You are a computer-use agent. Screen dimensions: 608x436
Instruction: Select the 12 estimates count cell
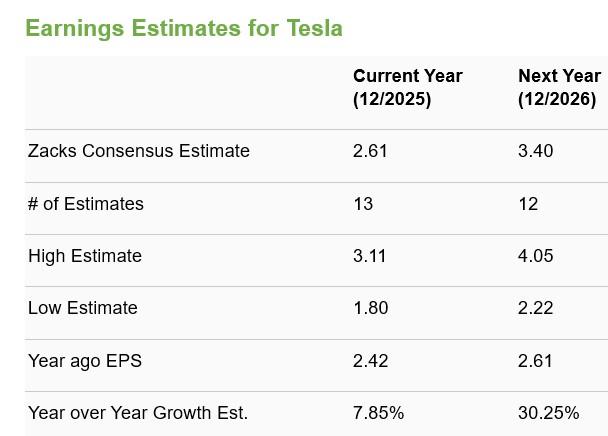coord(528,204)
